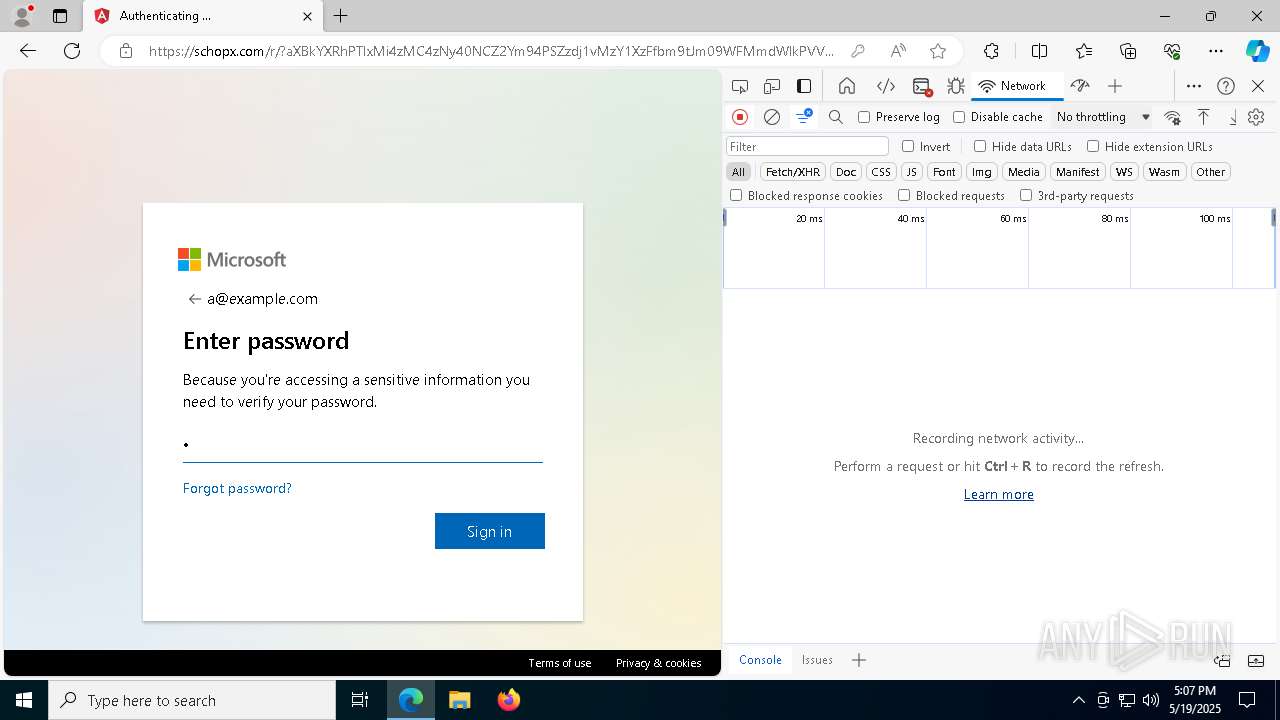Open Terms of use link

pyautogui.click(x=560, y=663)
